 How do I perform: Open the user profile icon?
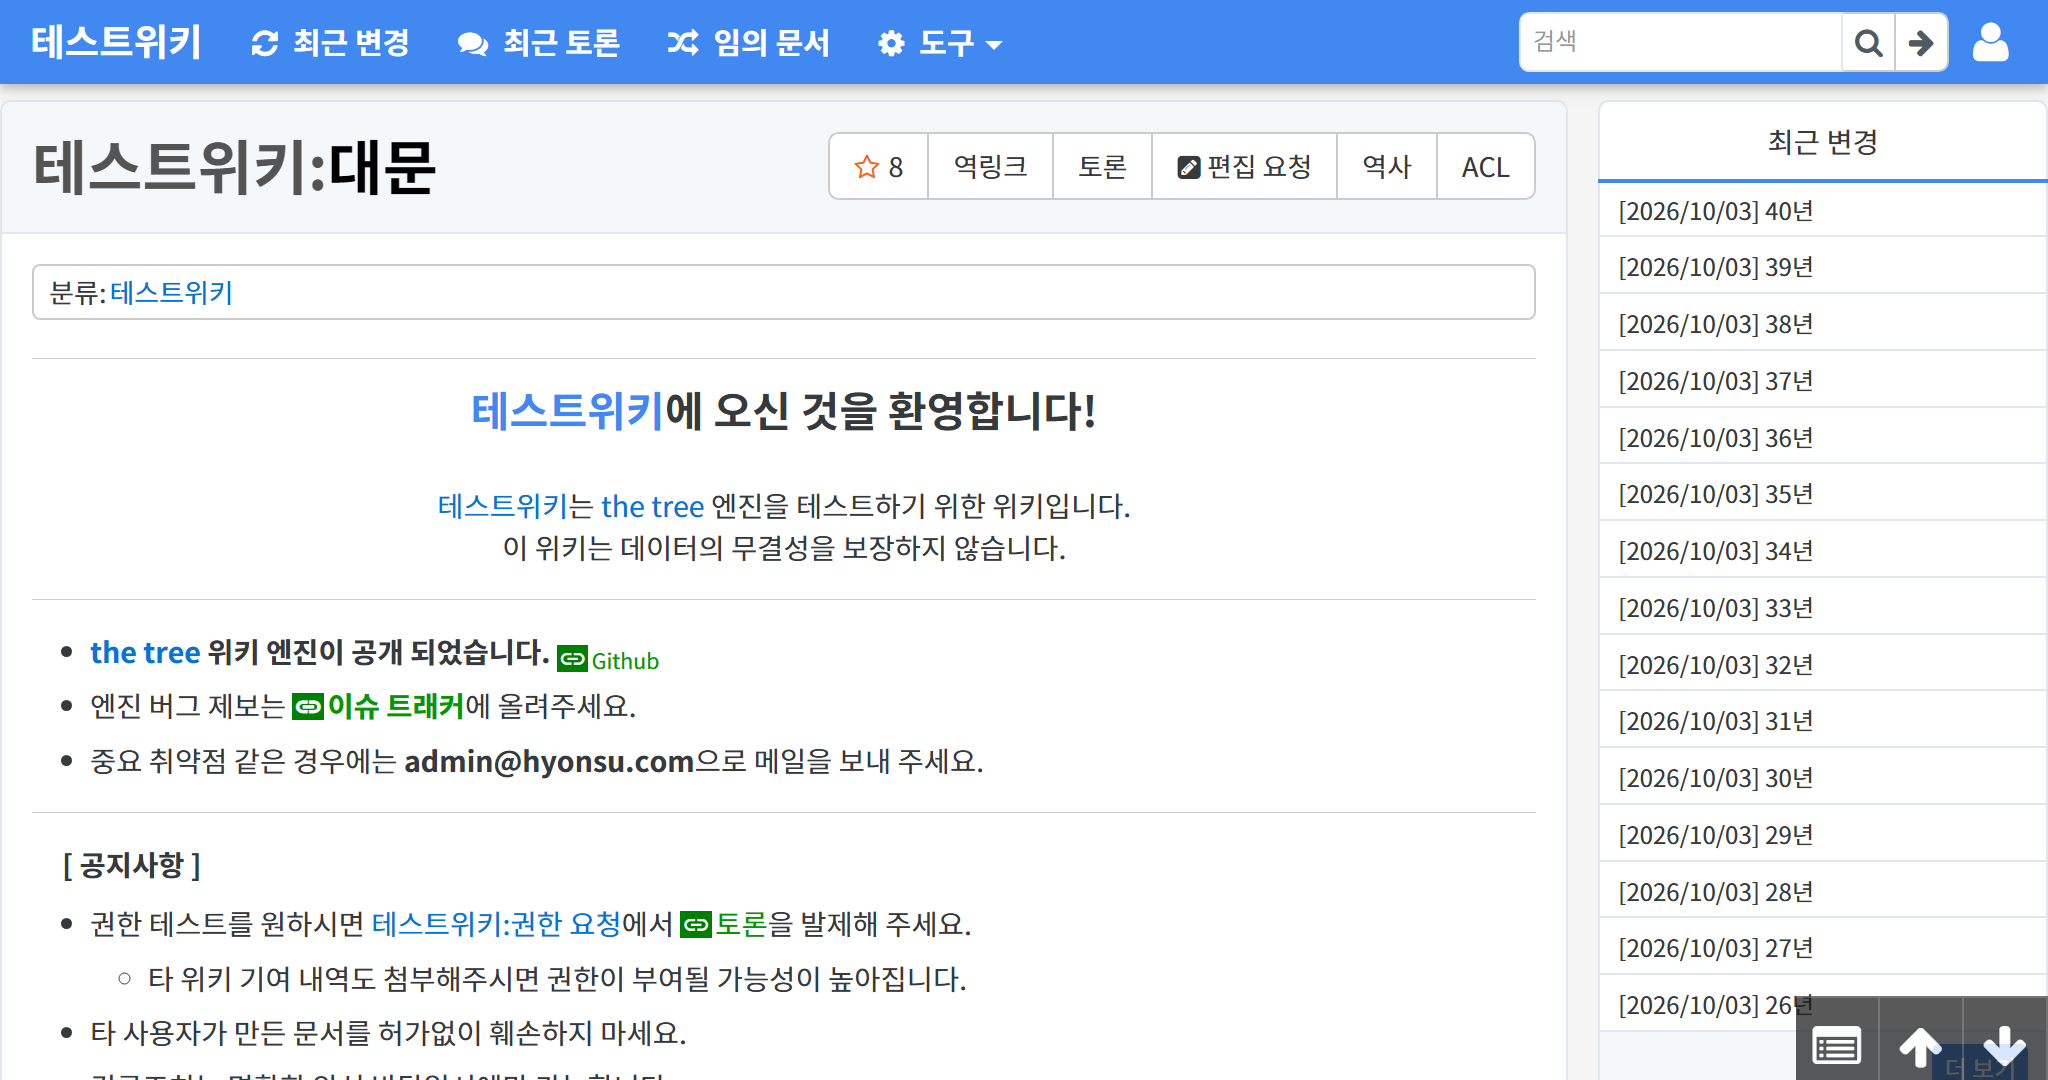point(1990,42)
